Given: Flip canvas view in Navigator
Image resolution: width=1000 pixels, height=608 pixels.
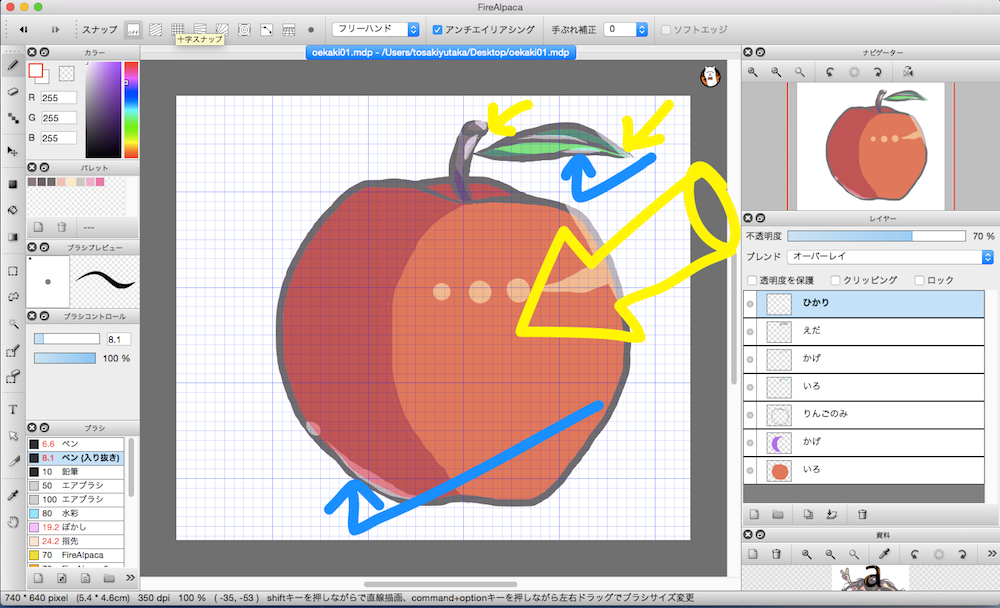Looking at the screenshot, I should tap(908, 72).
